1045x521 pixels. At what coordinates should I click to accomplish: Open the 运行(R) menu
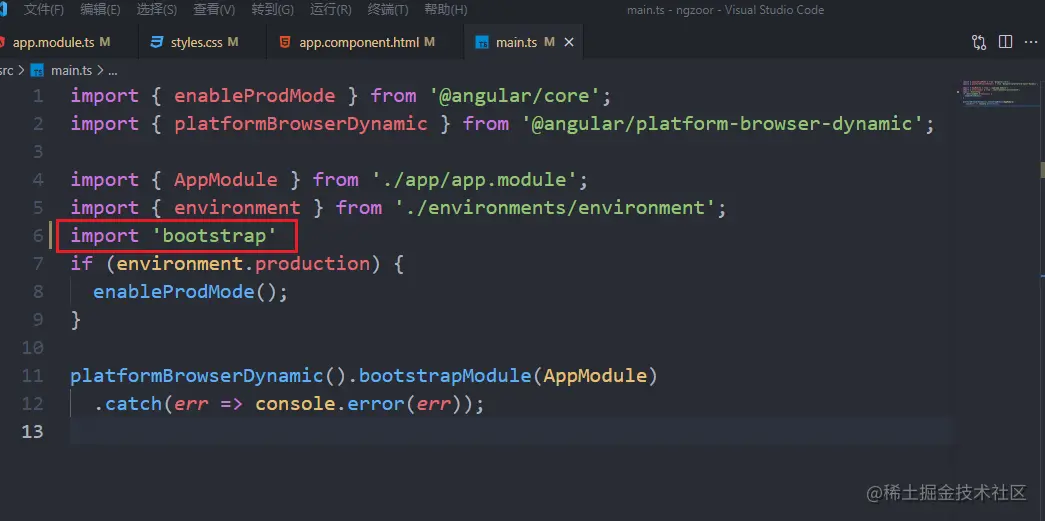pyautogui.click(x=331, y=10)
